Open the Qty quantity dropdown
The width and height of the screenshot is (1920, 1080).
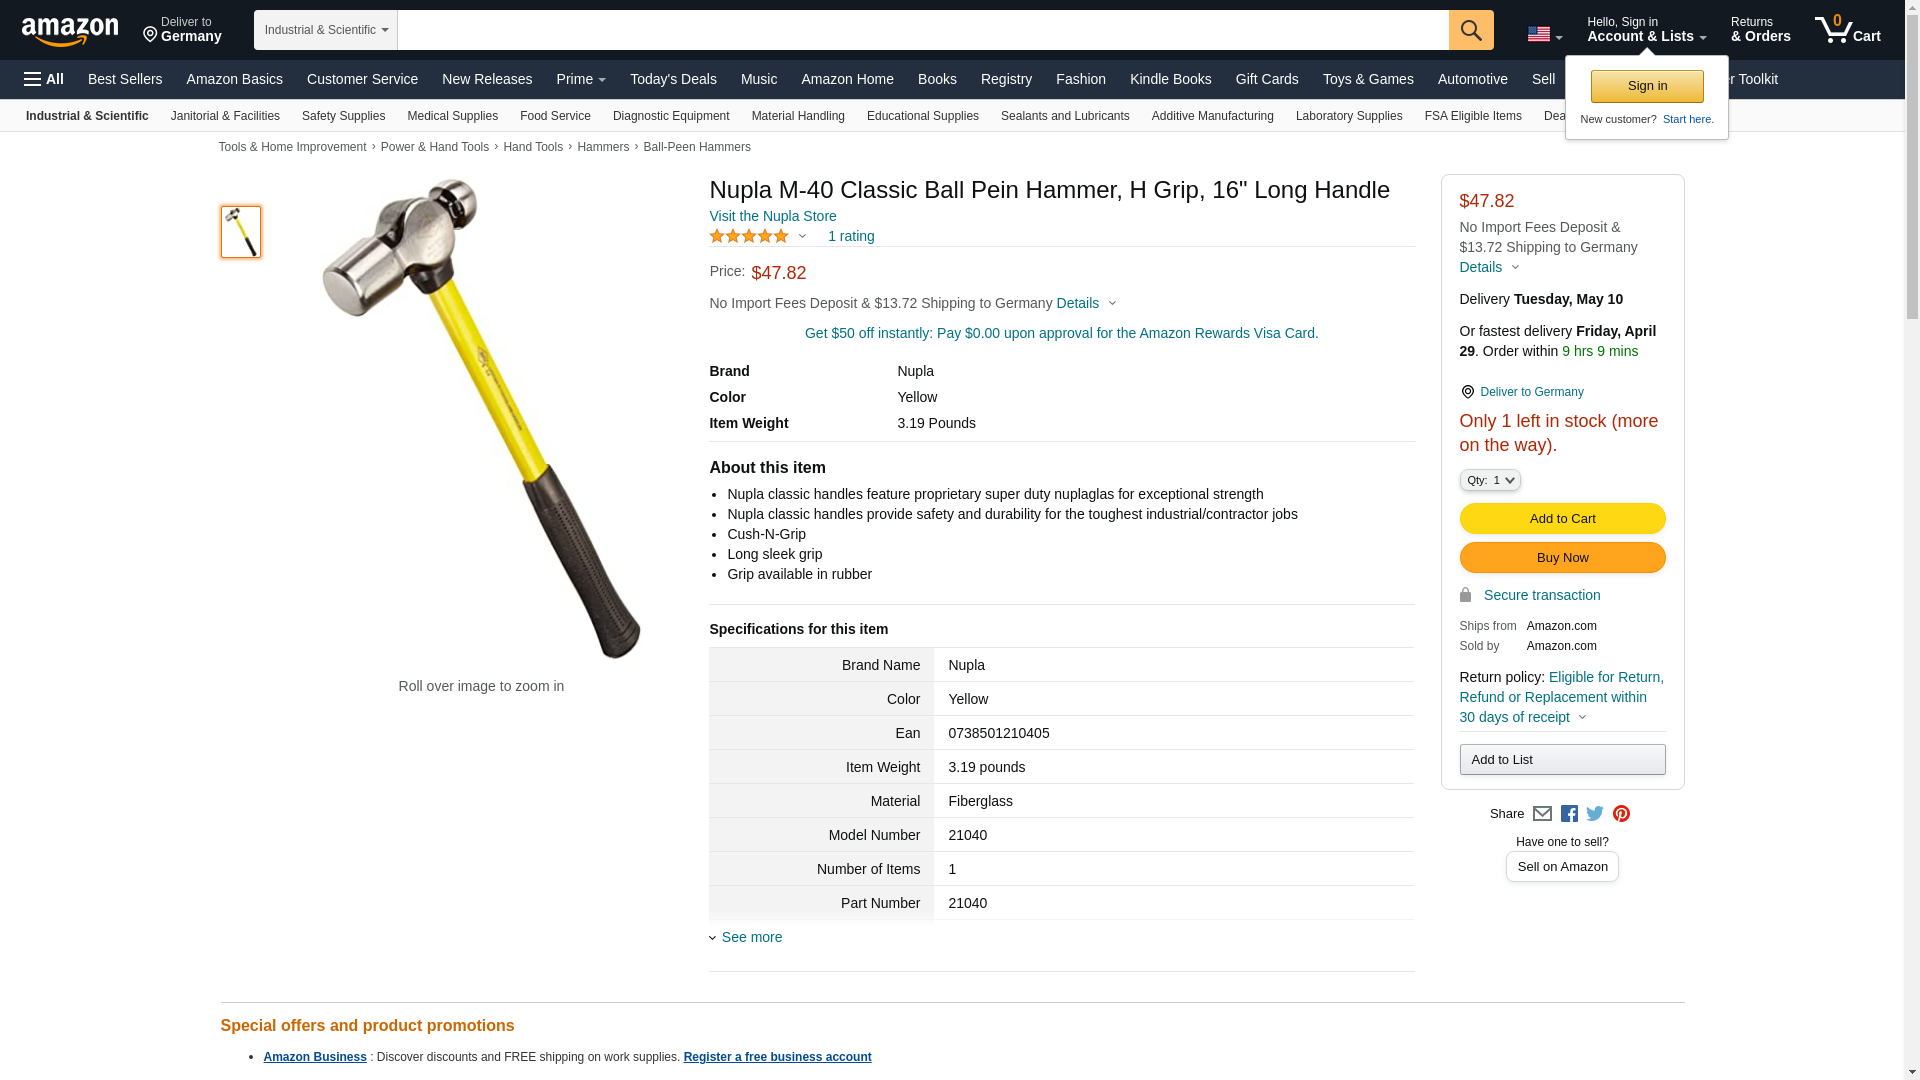[1489, 480]
